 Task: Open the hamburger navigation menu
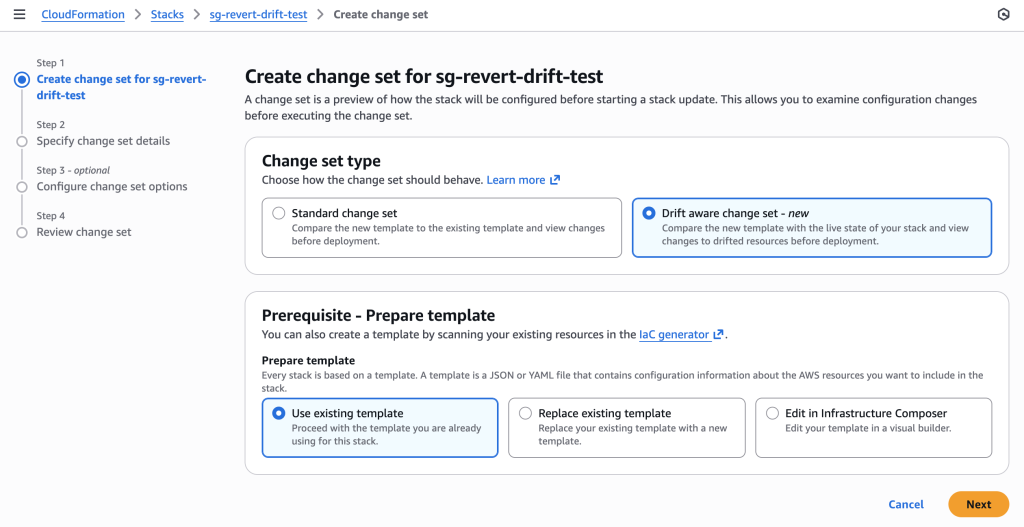point(19,15)
